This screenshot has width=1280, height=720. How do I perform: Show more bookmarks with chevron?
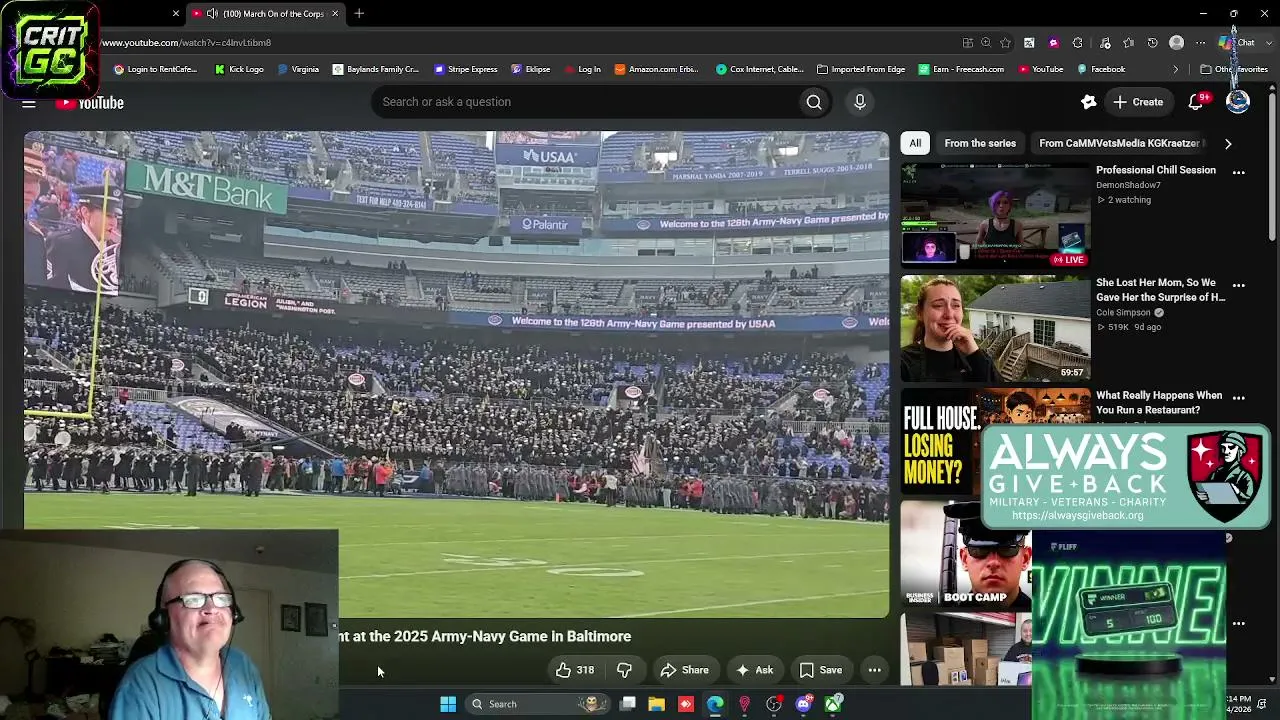pyautogui.click(x=1176, y=70)
